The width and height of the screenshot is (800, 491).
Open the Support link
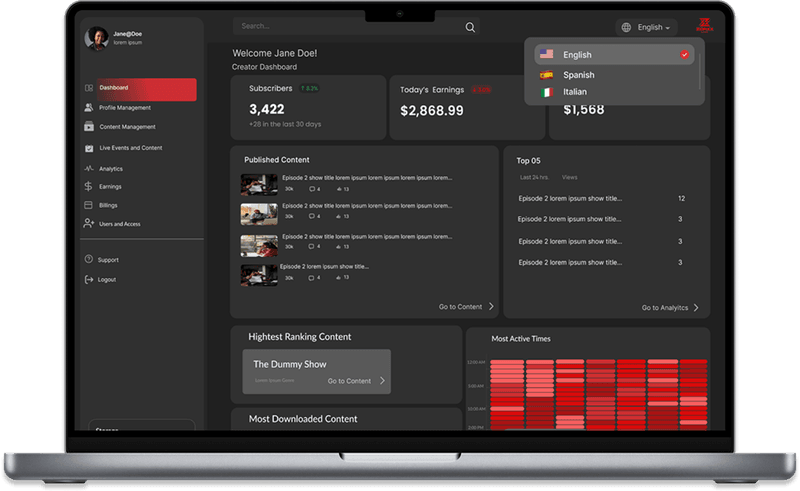(108, 260)
